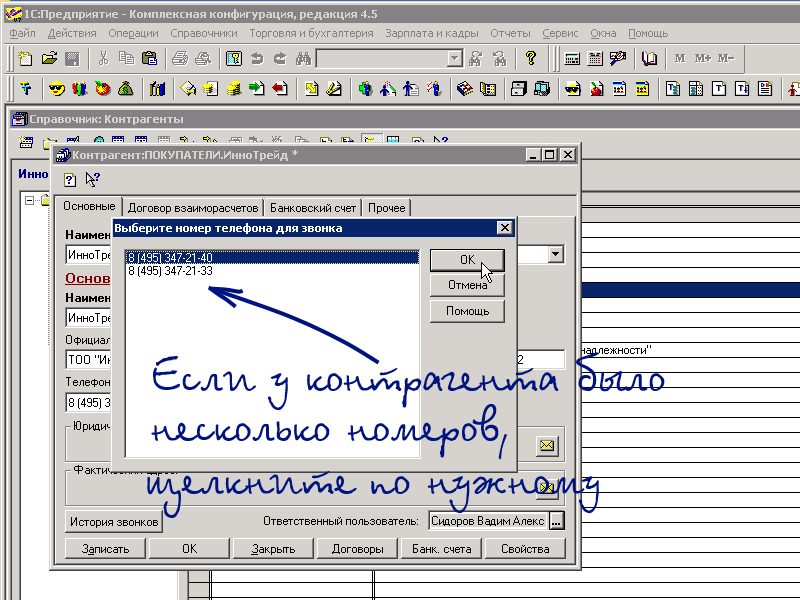The width and height of the screenshot is (800, 600).
Task: Click the file cabinet drawer icon
Action: (518, 89)
